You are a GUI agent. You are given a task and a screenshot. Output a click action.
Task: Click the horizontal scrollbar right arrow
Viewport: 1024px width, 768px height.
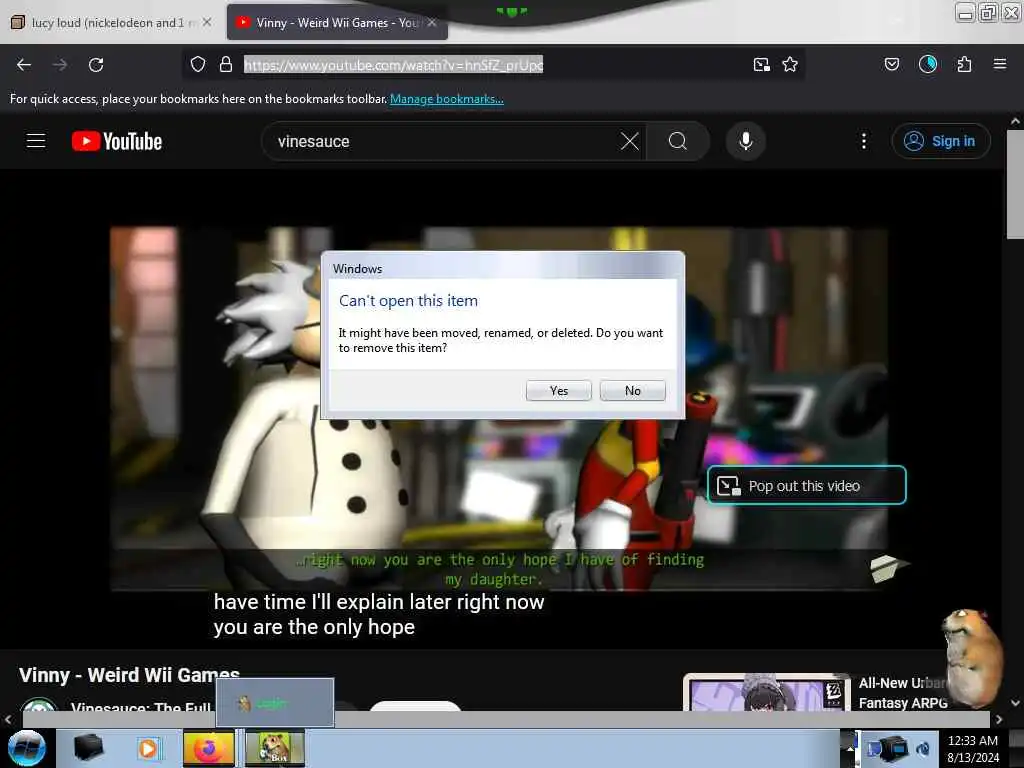pos(999,720)
